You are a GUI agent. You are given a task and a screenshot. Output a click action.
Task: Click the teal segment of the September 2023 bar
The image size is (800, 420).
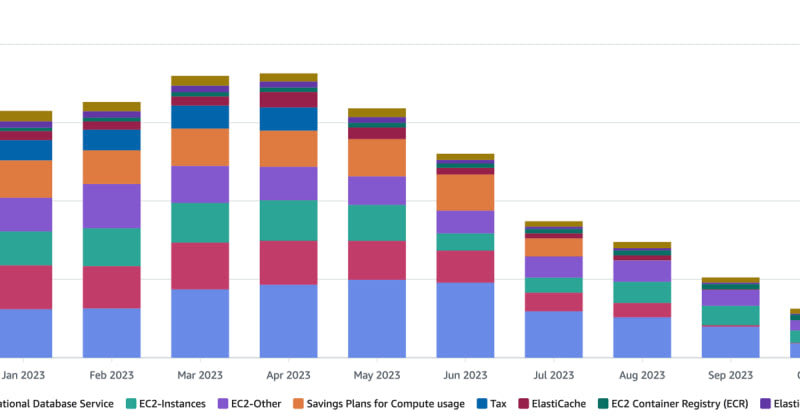pos(730,315)
